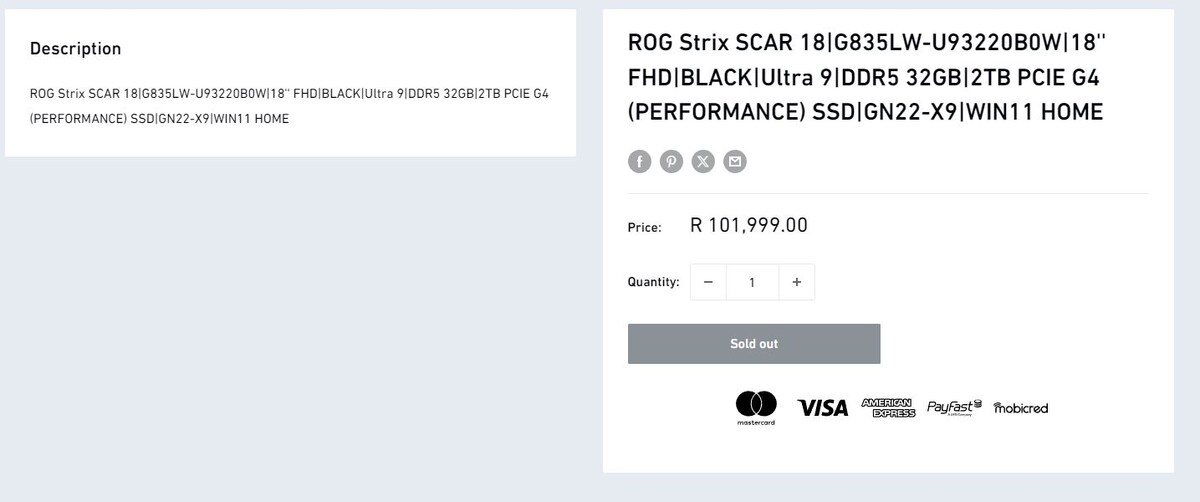This screenshot has height=502, width=1200.
Task: Click the Mastercard payment logo
Action: (x=756, y=407)
